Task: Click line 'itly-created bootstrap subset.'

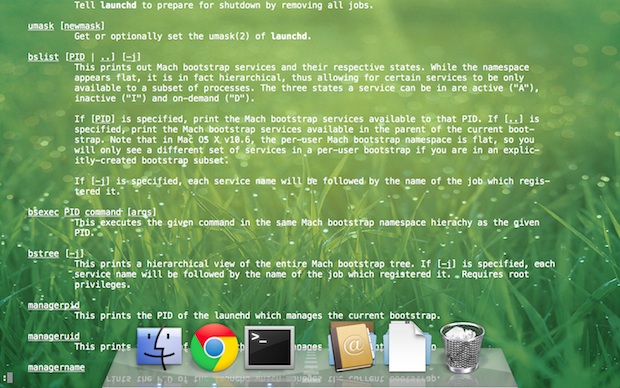Action: [x=151, y=161]
